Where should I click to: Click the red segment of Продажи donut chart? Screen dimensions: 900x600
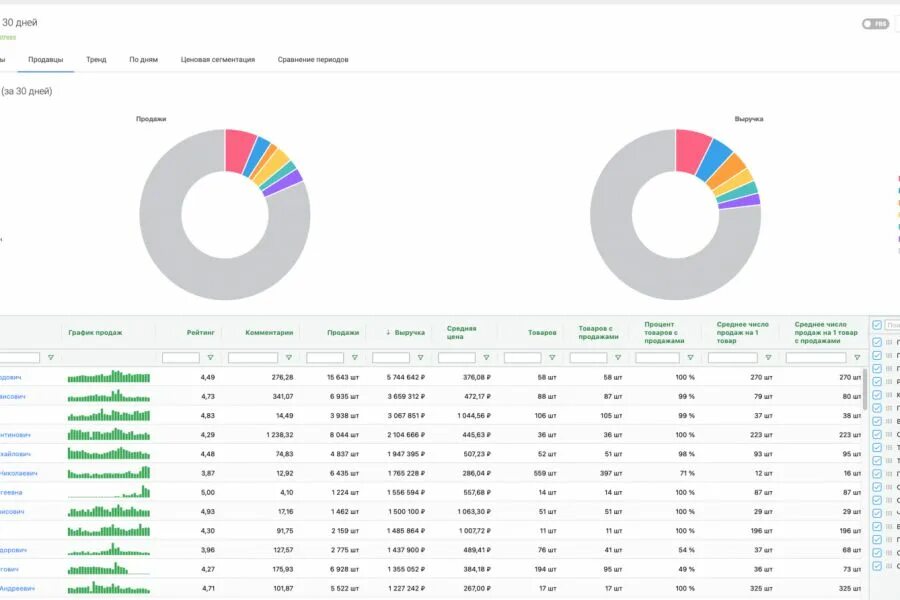click(238, 149)
